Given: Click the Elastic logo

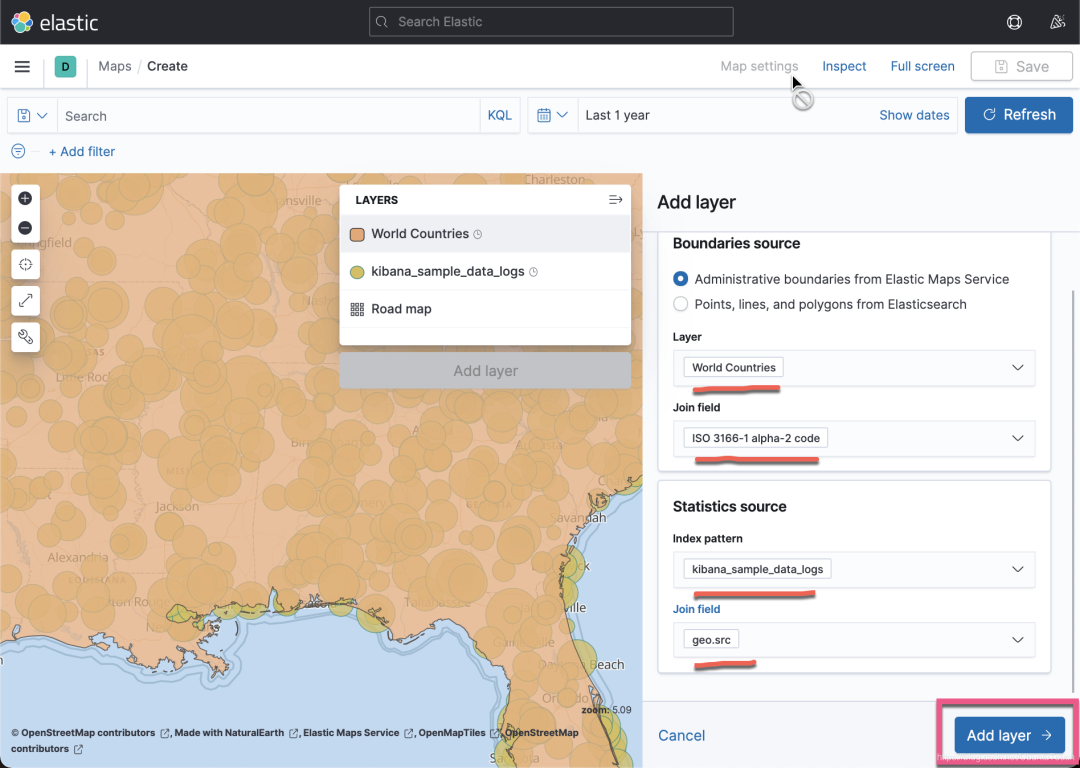Looking at the screenshot, I should (x=55, y=22).
